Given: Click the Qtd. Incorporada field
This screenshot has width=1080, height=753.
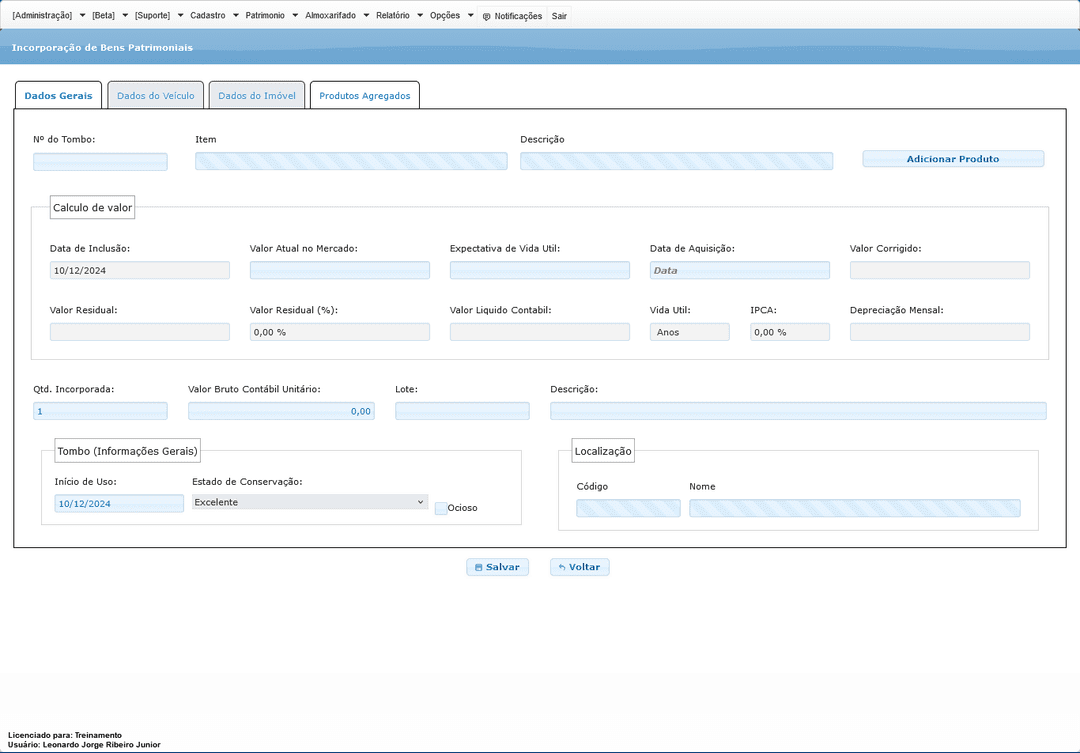Looking at the screenshot, I should coord(101,411).
